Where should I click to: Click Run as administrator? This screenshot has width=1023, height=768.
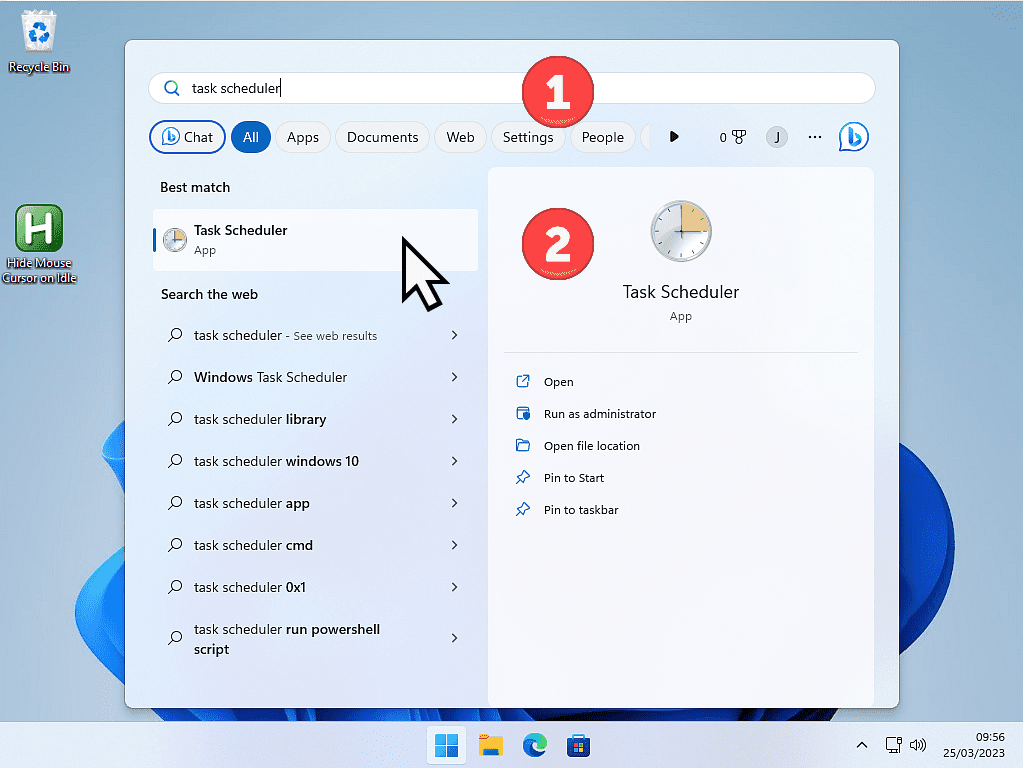tap(599, 414)
